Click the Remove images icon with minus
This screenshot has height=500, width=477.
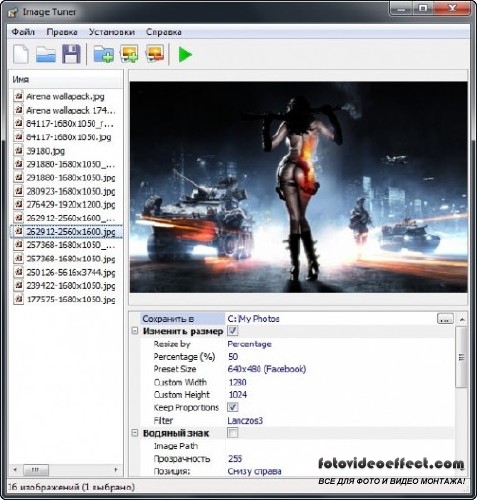[155, 54]
